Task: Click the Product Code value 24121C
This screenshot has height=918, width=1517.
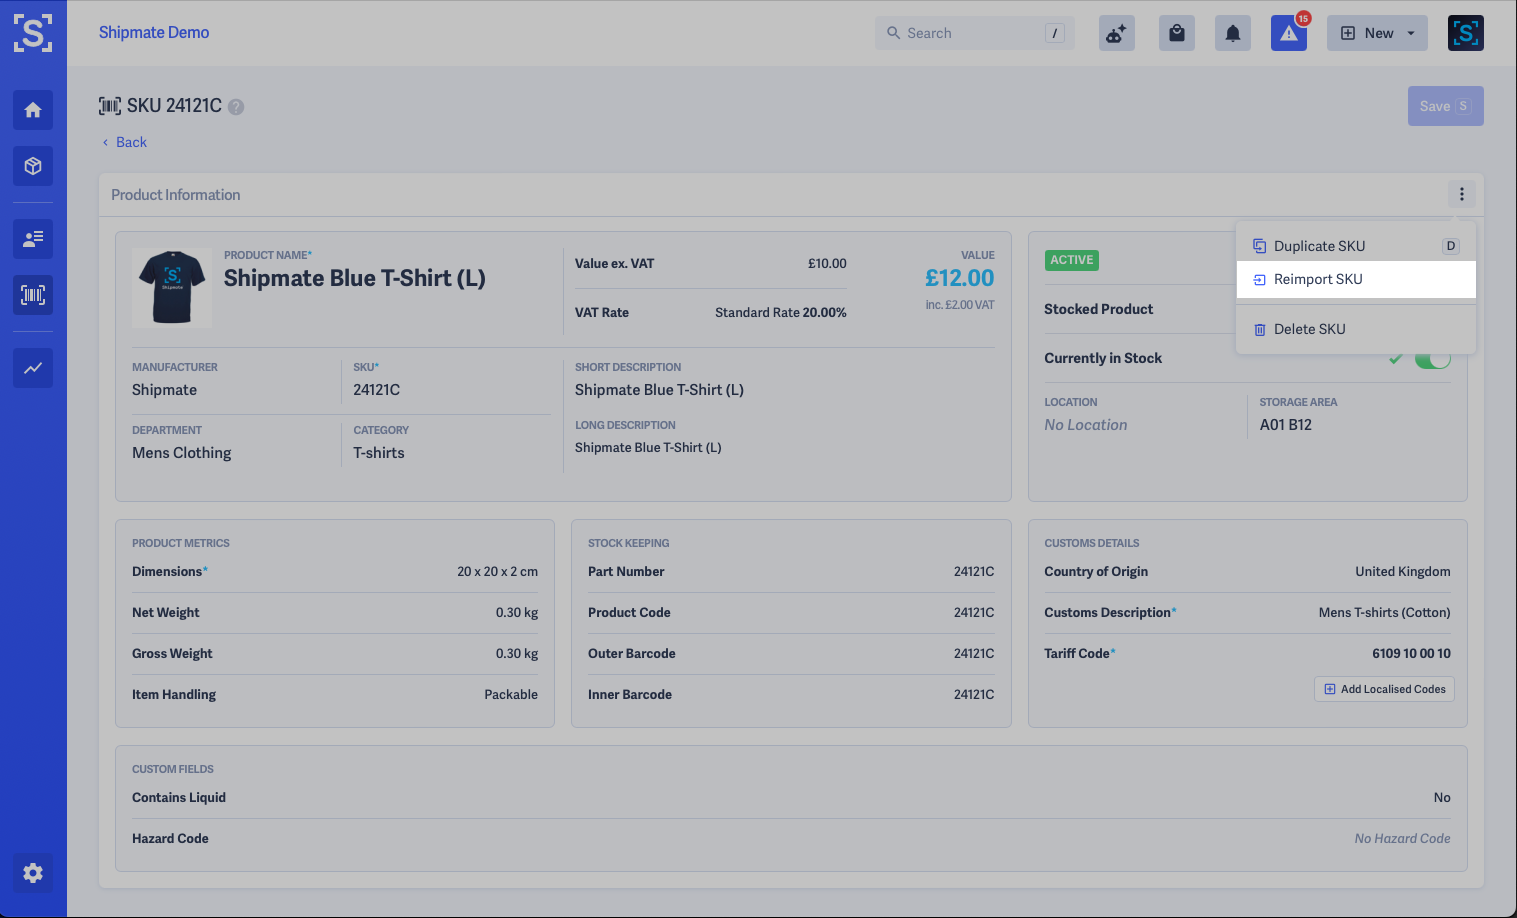Action: pos(974,613)
